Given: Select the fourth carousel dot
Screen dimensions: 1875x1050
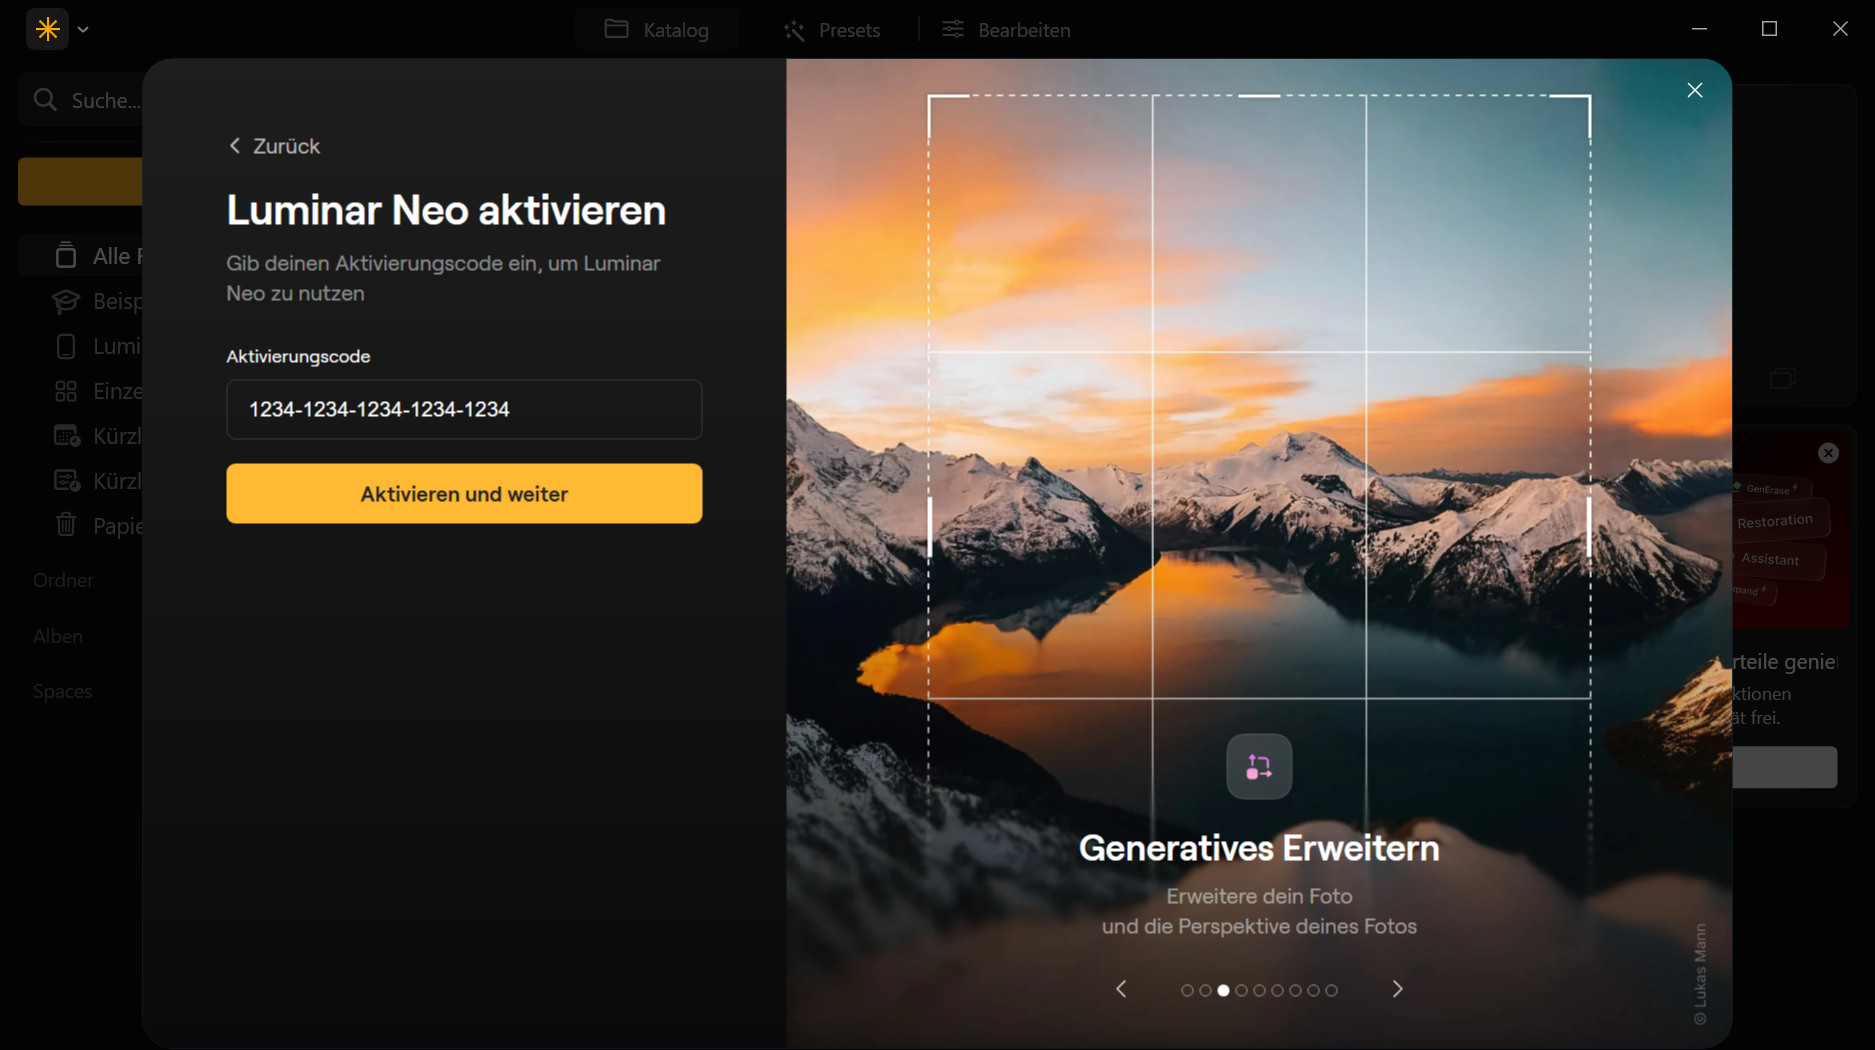Looking at the screenshot, I should point(1241,990).
